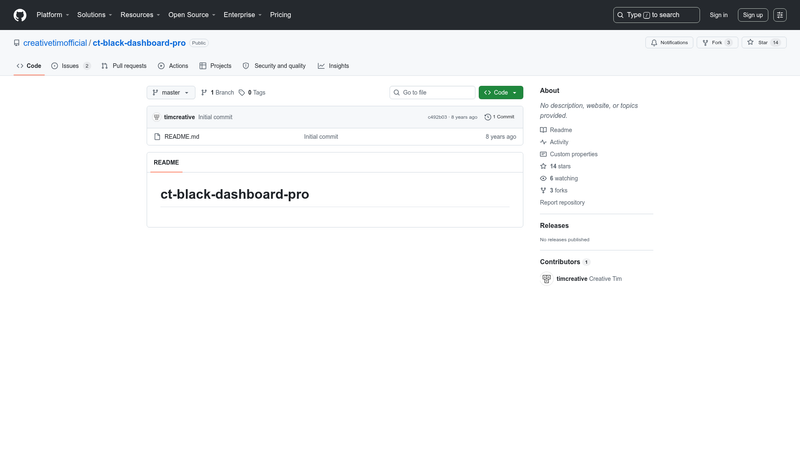View the 1 Branch link

coord(218,92)
